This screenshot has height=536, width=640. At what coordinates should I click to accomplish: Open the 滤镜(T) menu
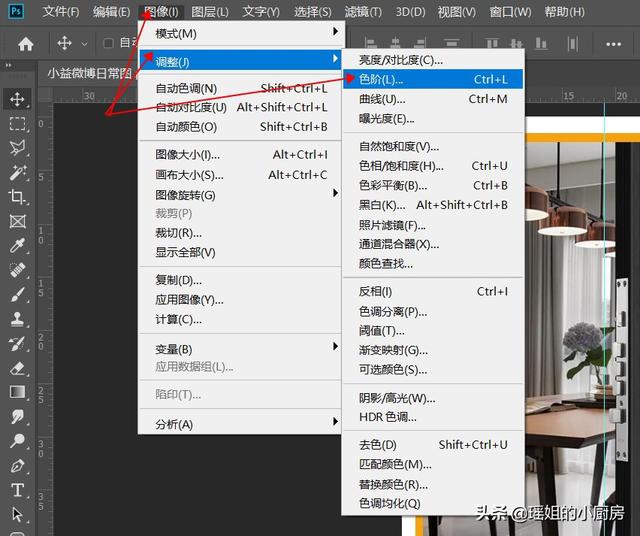pos(363,11)
